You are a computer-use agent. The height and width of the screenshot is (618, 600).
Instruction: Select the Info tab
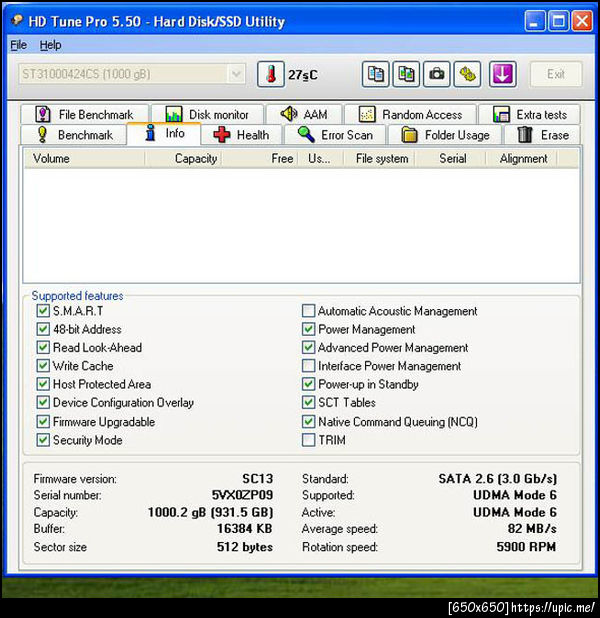point(164,134)
